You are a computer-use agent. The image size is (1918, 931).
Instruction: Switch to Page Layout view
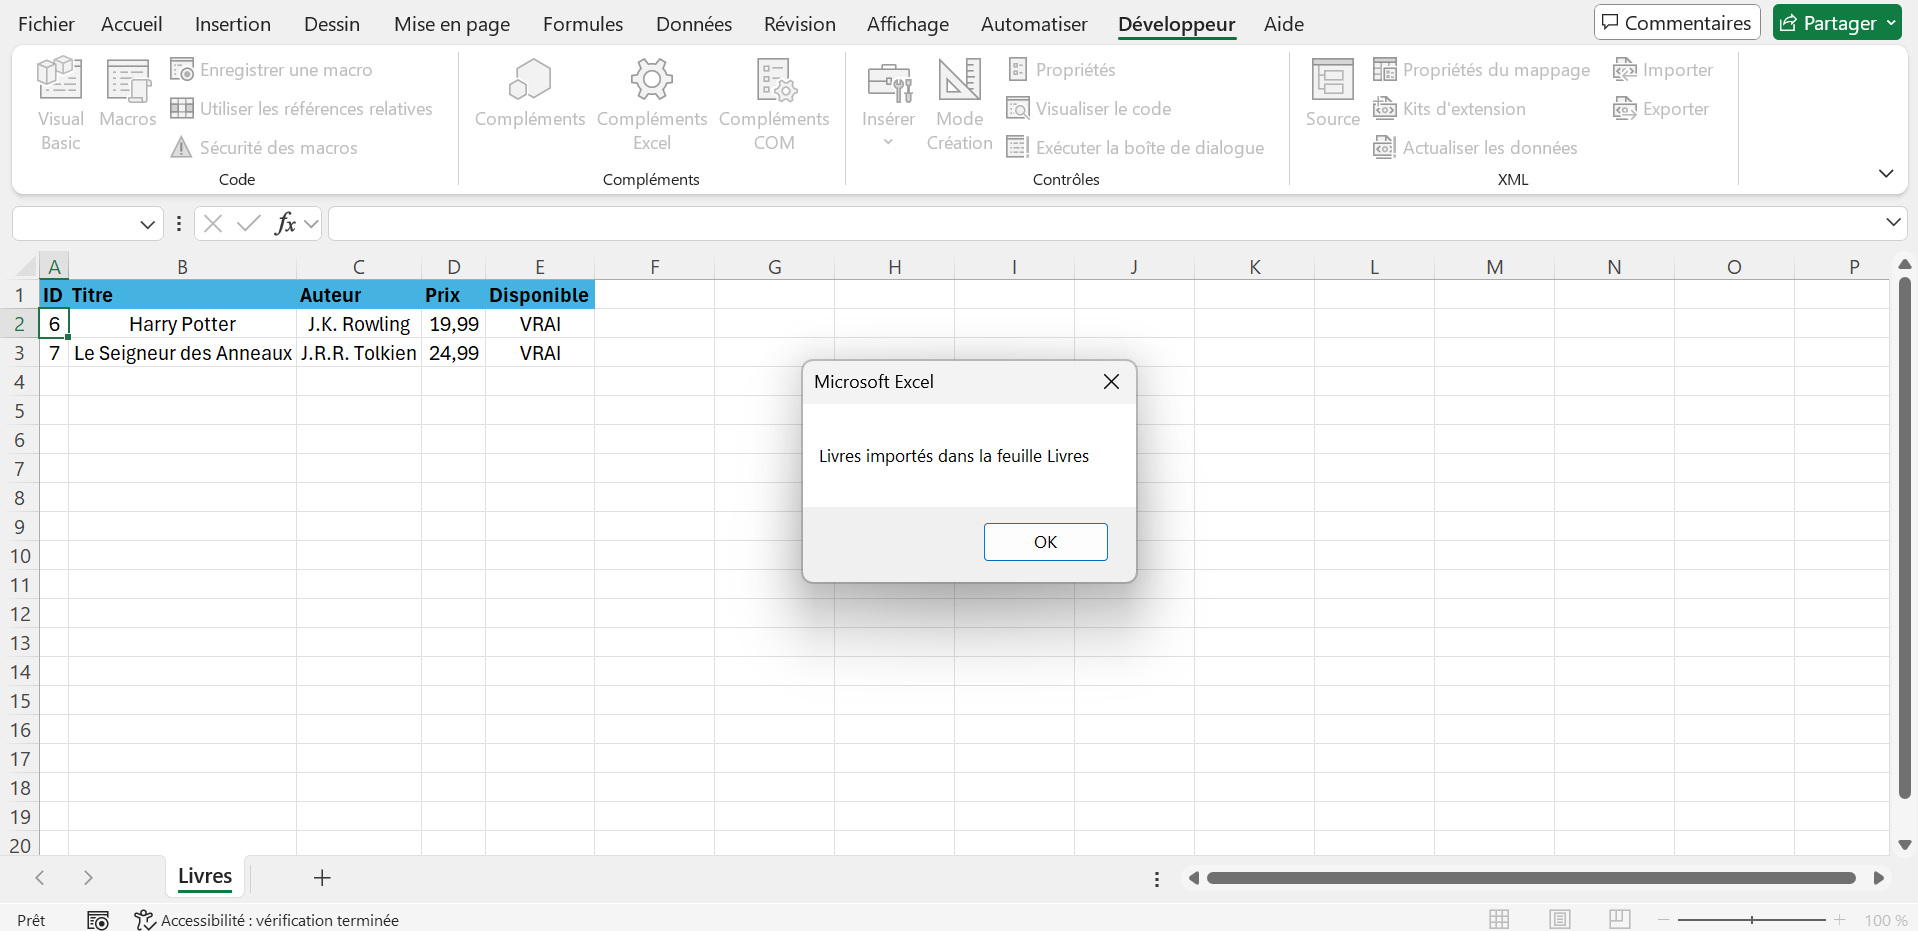pos(1560,920)
